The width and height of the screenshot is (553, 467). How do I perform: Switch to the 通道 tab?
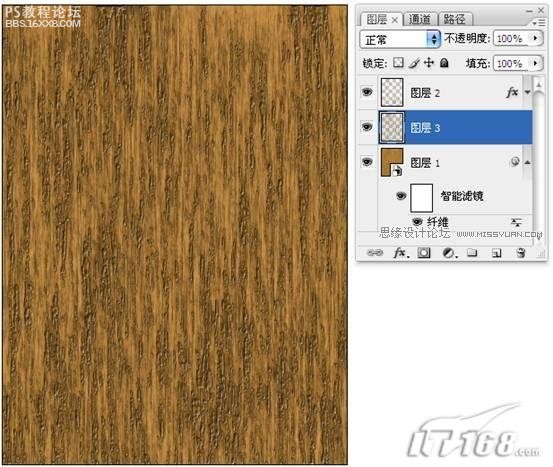[420, 19]
